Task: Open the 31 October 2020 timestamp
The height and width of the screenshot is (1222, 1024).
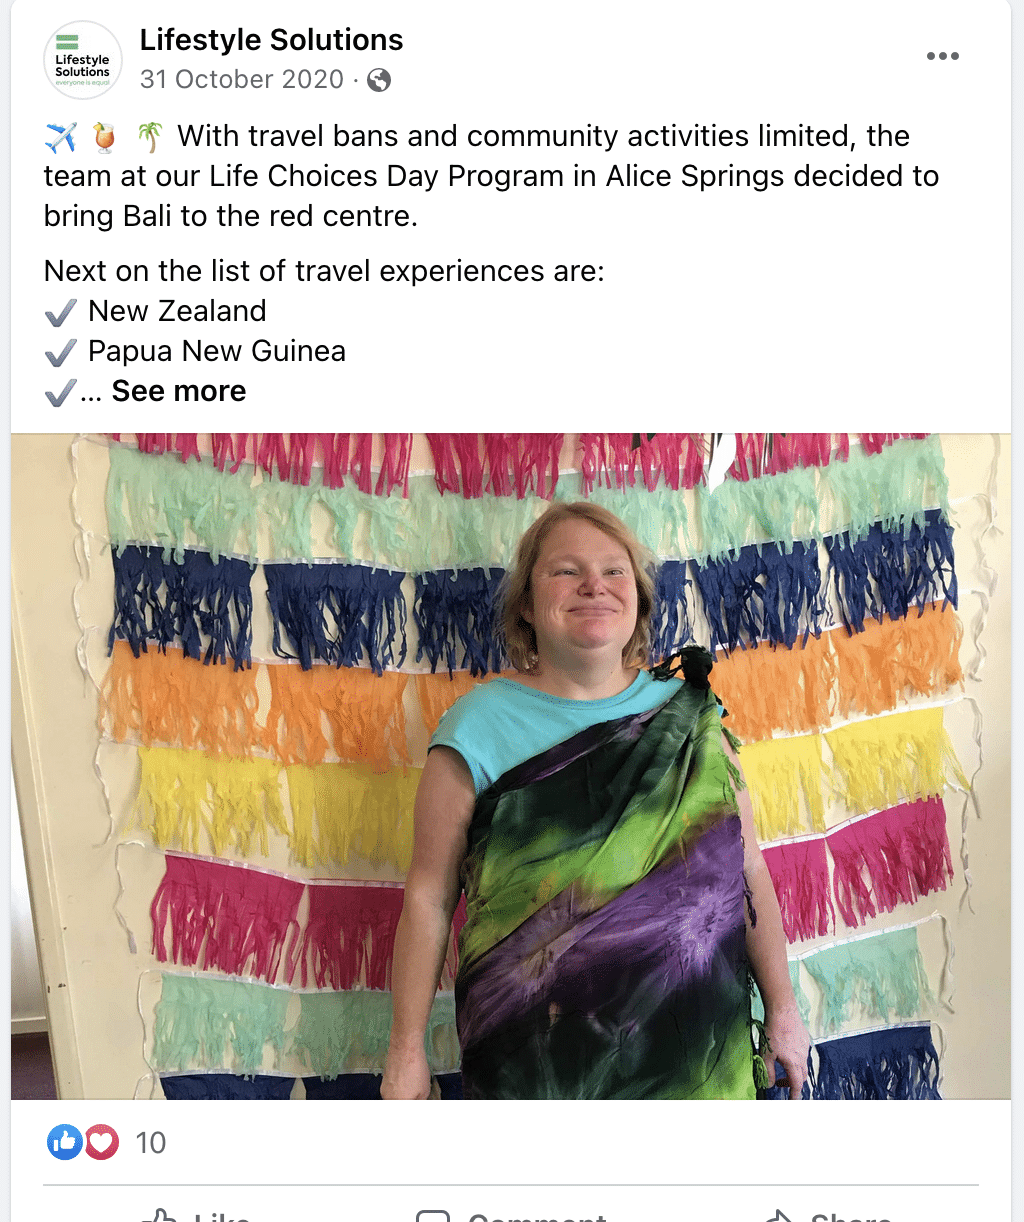Action: click(242, 79)
